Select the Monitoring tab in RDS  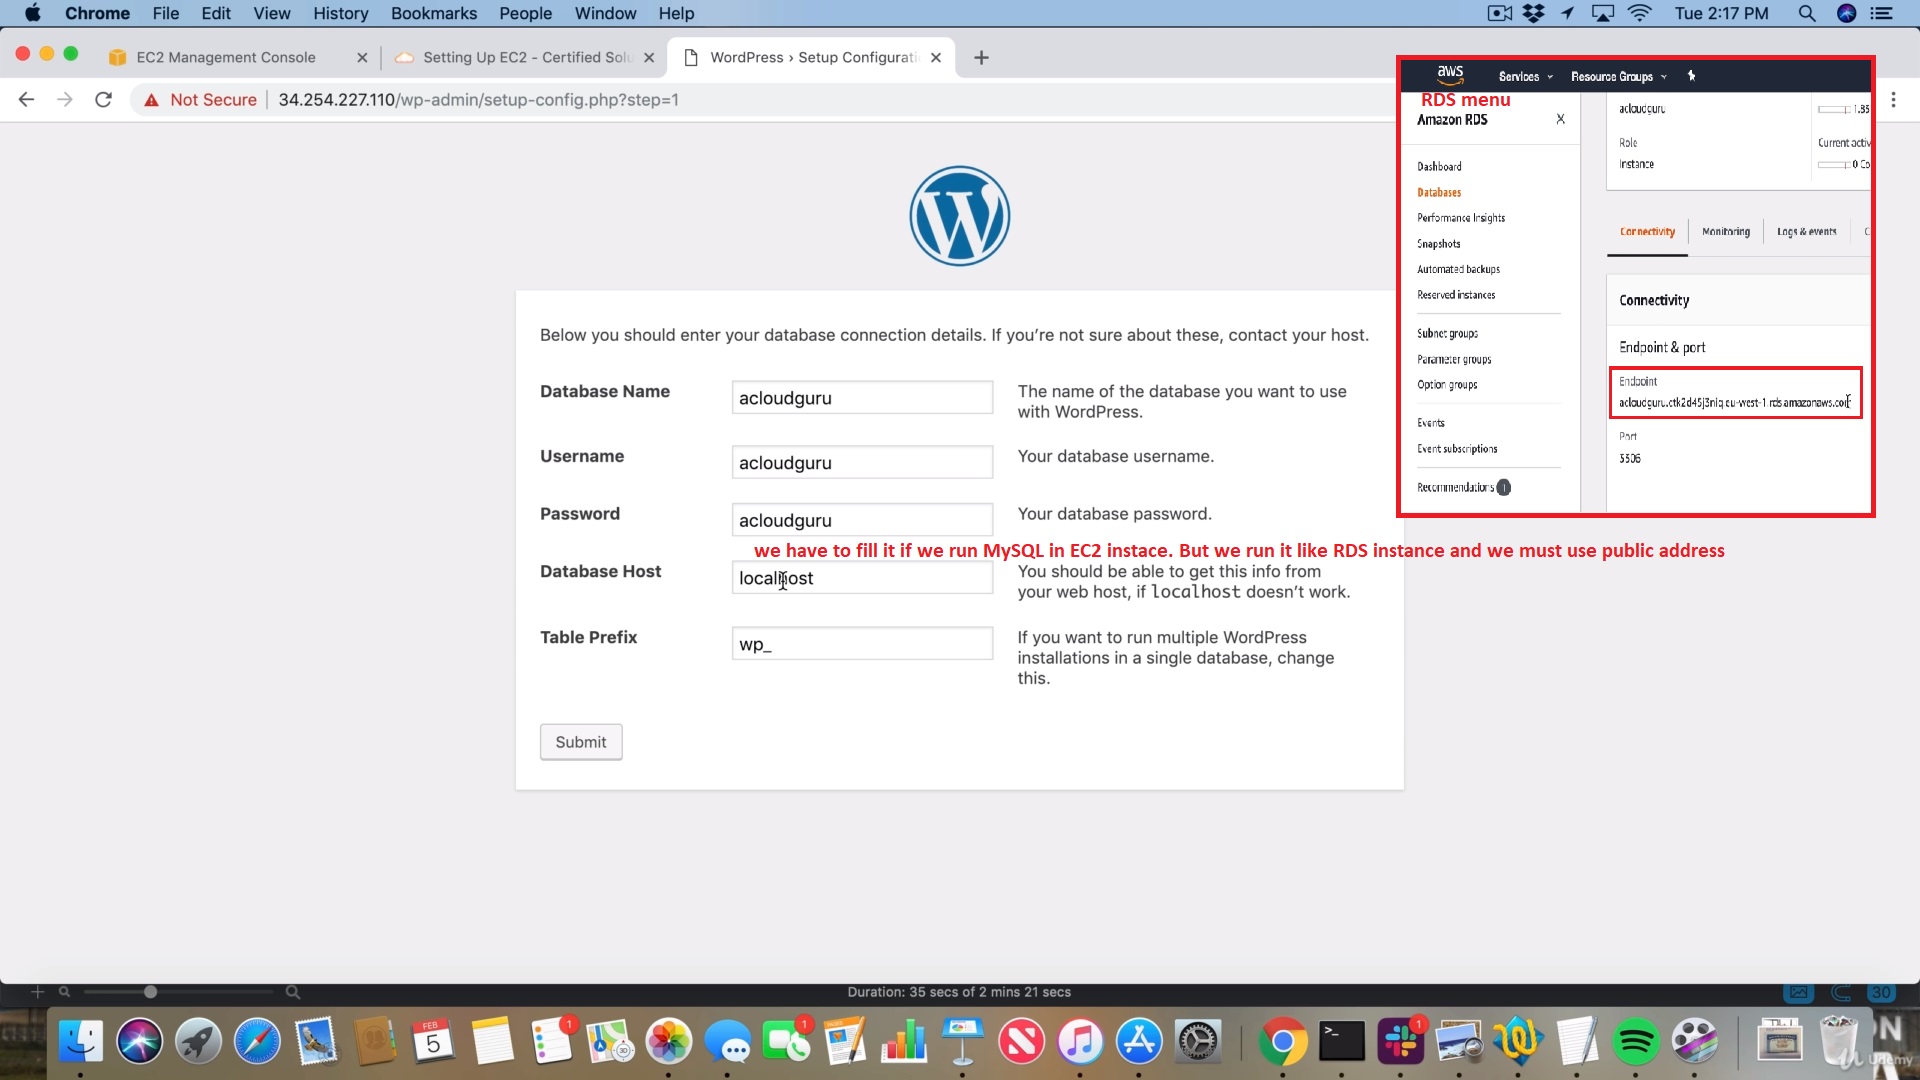tap(1726, 231)
